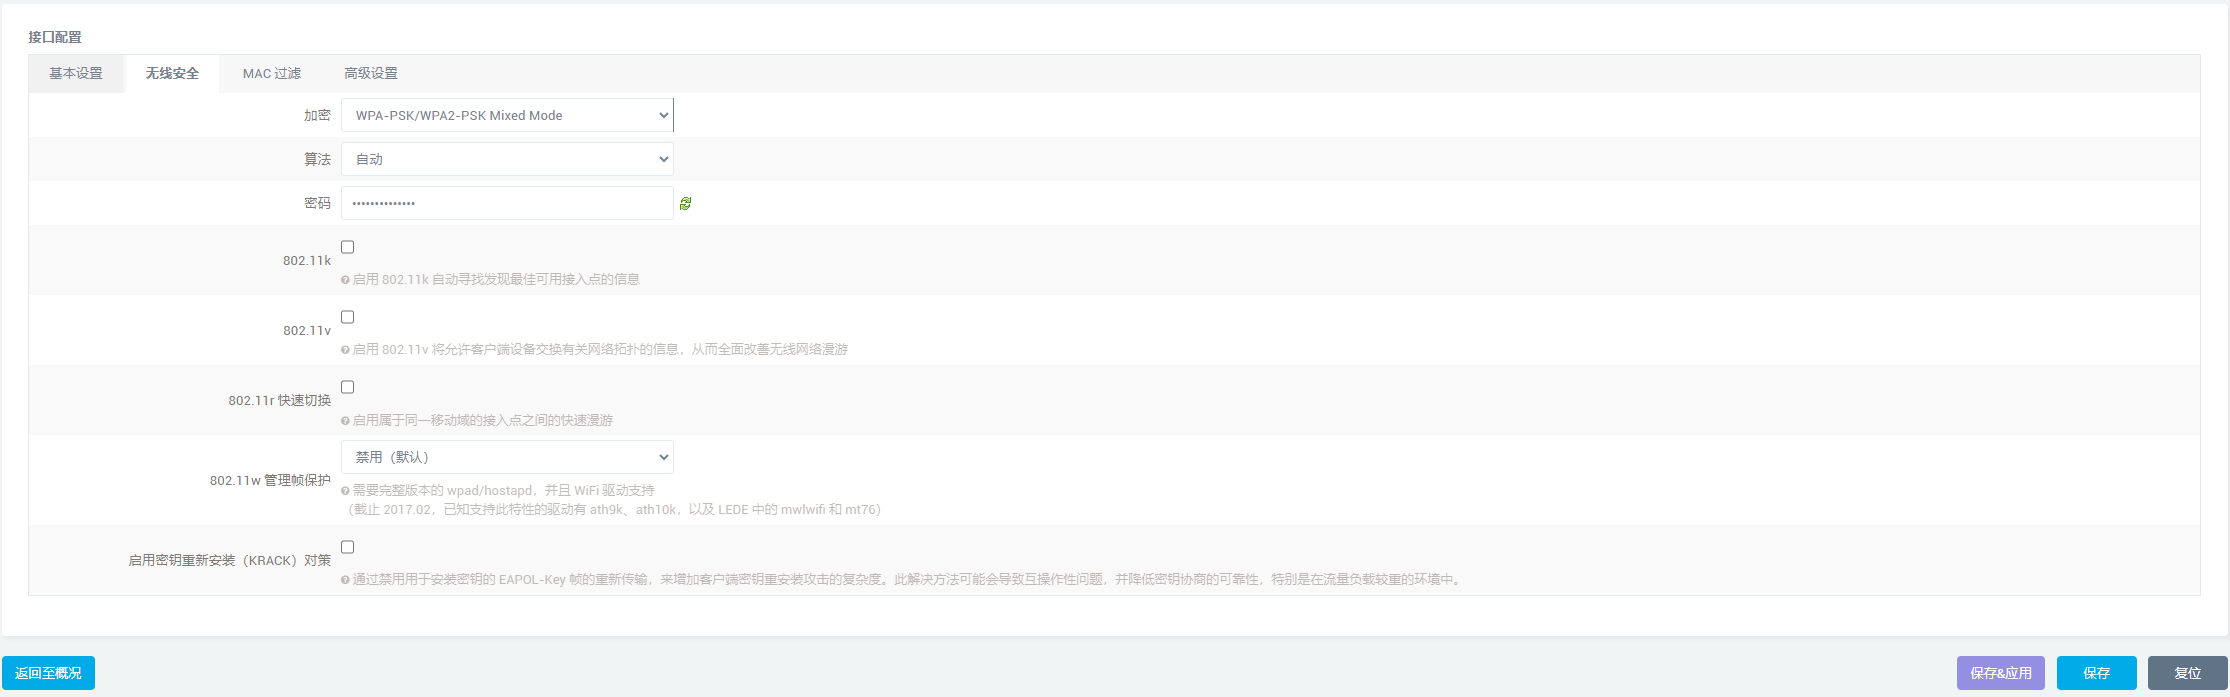Check the KRACK 对策 checkbox
This screenshot has width=2230, height=697.
click(348, 547)
